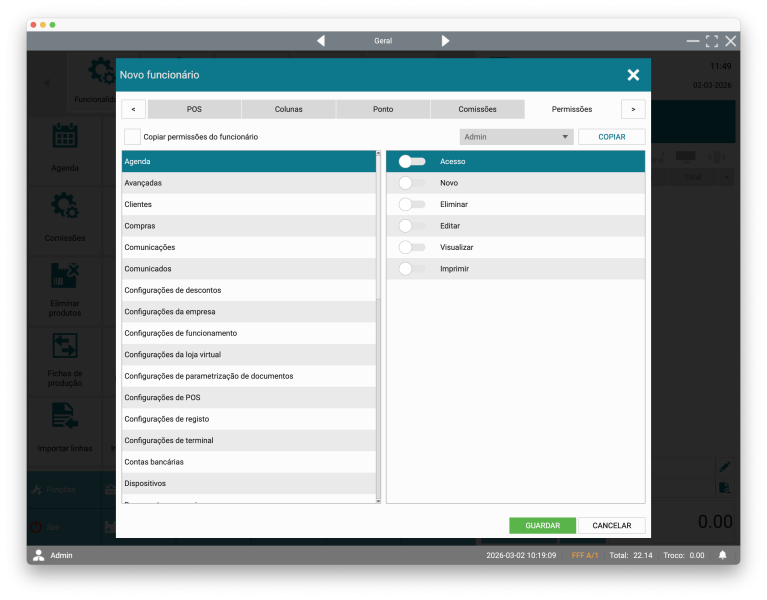
Task: Click the Comissões gear icon
Action: pos(65,206)
